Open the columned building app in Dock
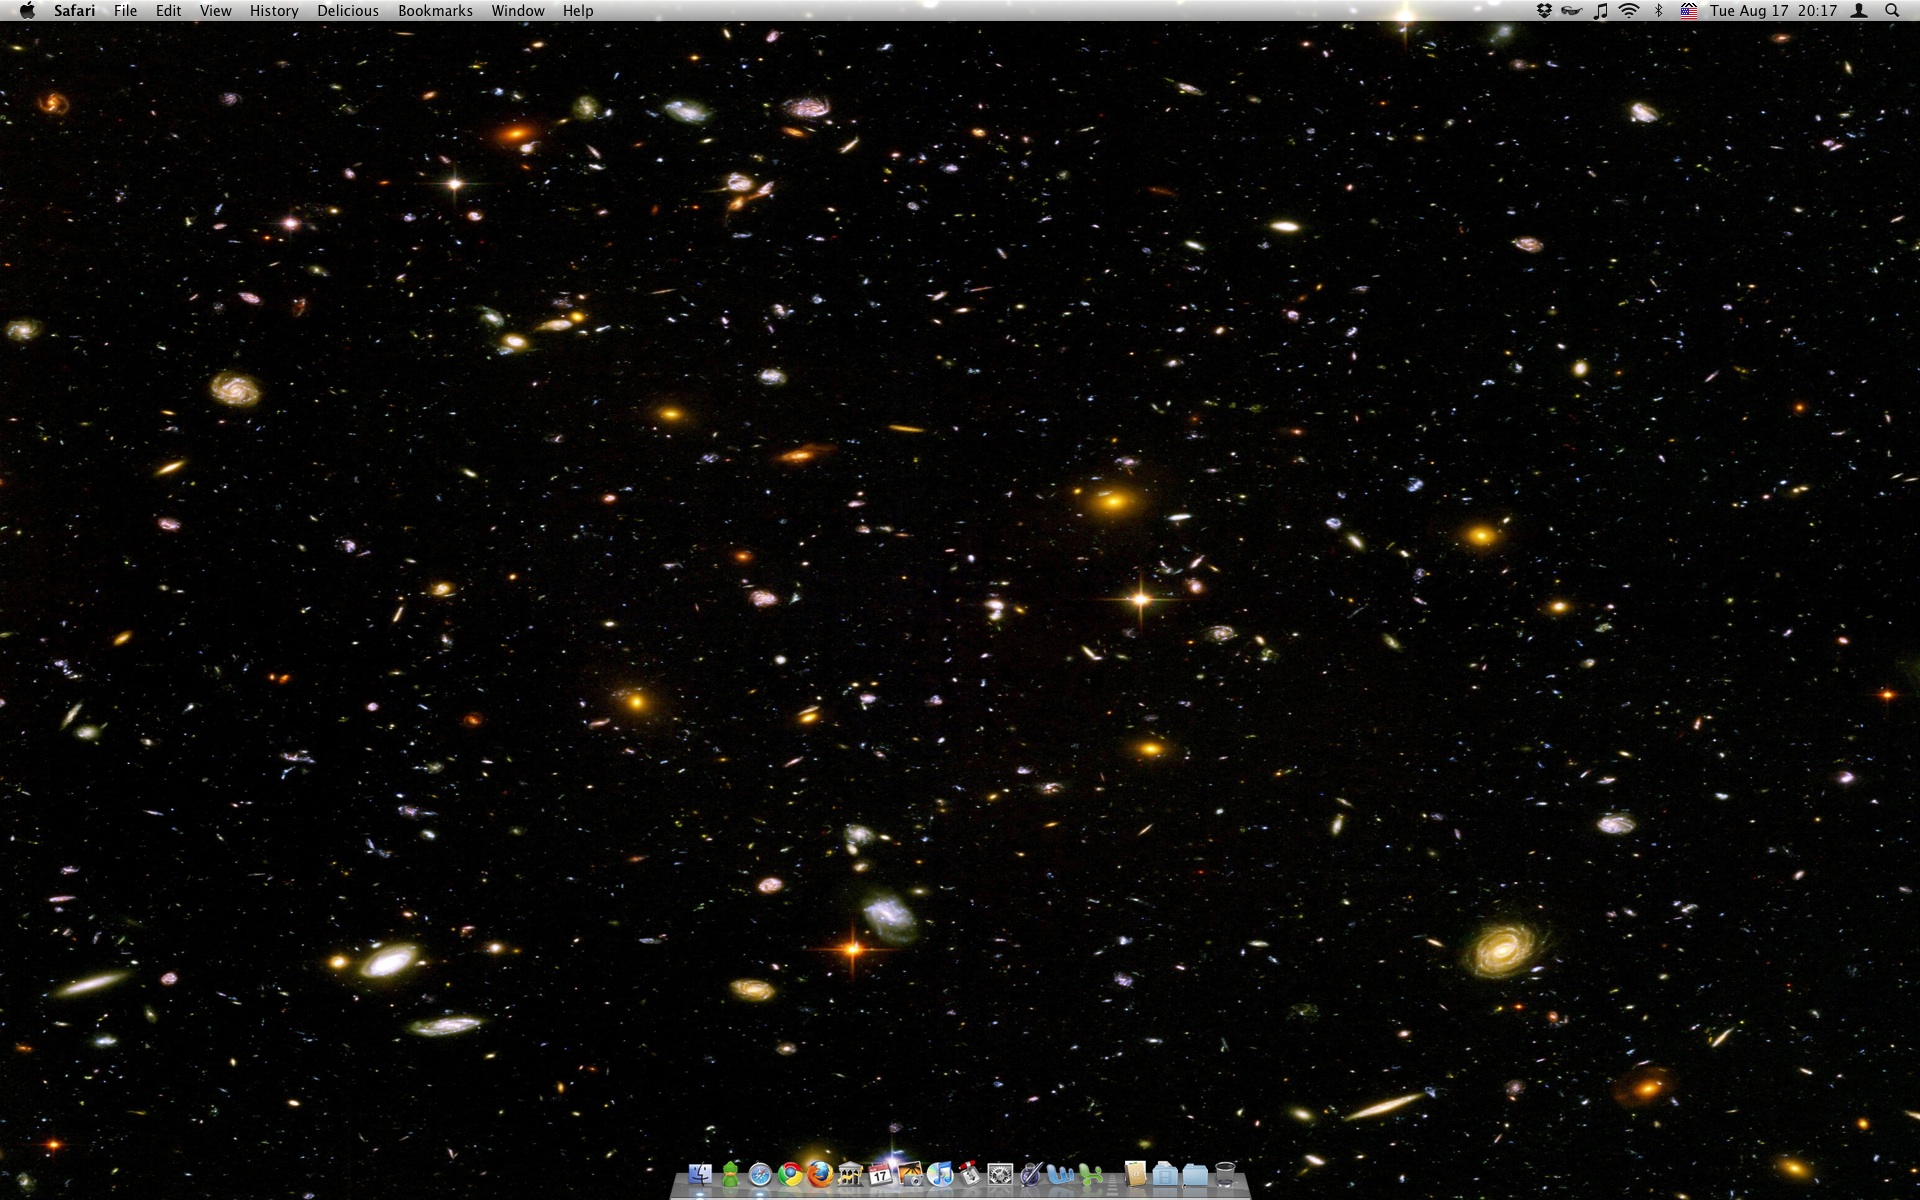1920x1200 pixels. (x=850, y=1174)
